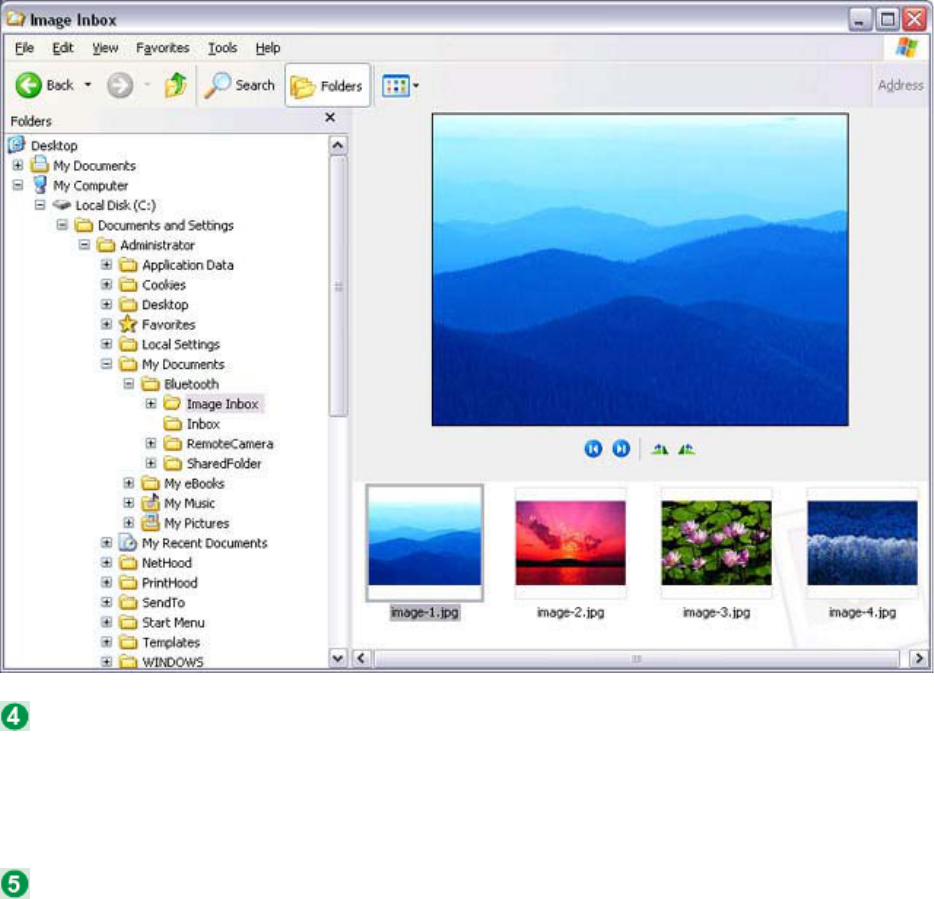Select the My Pictures folder icon
The image size is (934, 899).
(151, 522)
